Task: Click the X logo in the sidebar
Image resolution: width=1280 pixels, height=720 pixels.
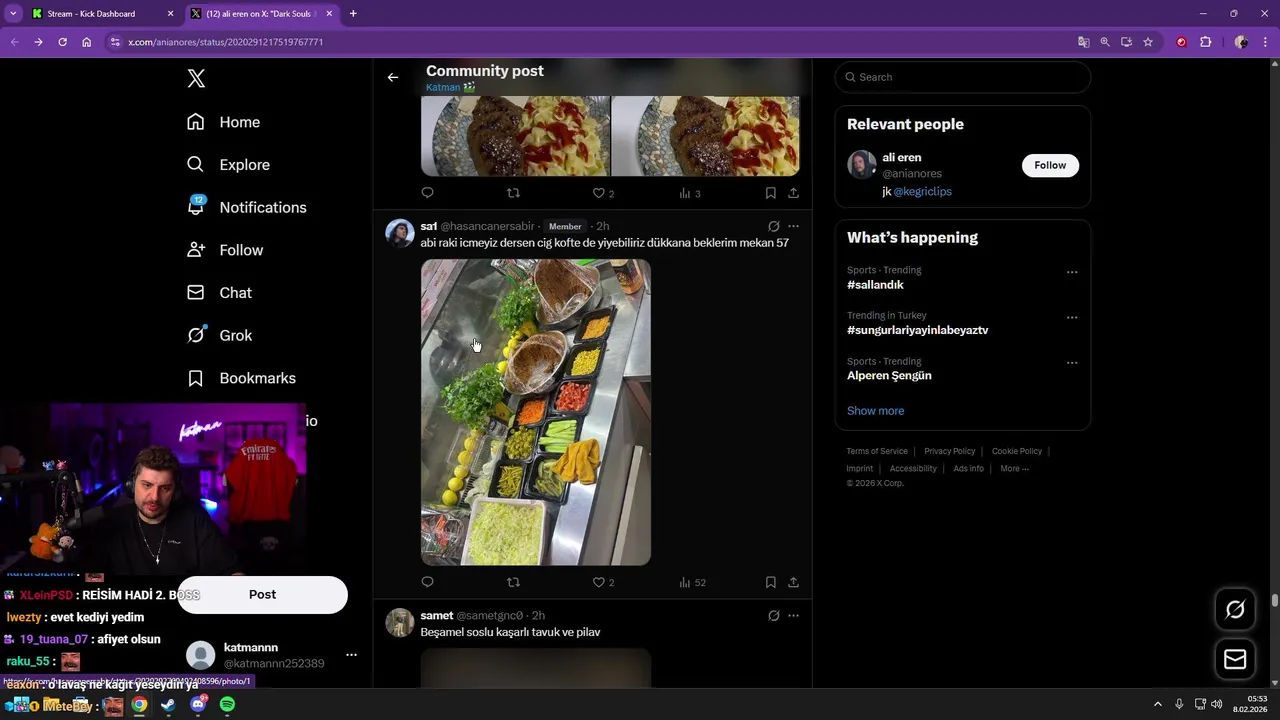Action: coord(196,79)
